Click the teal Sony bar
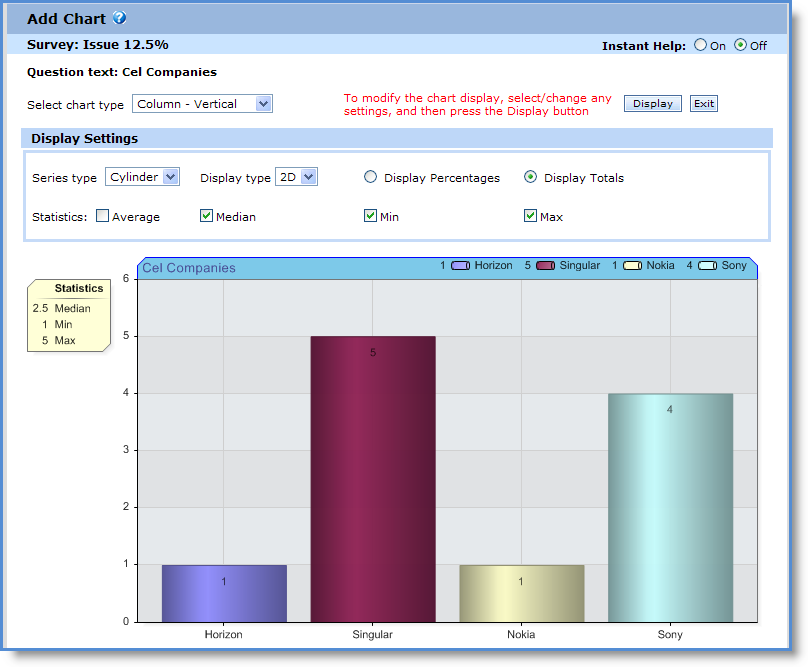 (x=670, y=508)
